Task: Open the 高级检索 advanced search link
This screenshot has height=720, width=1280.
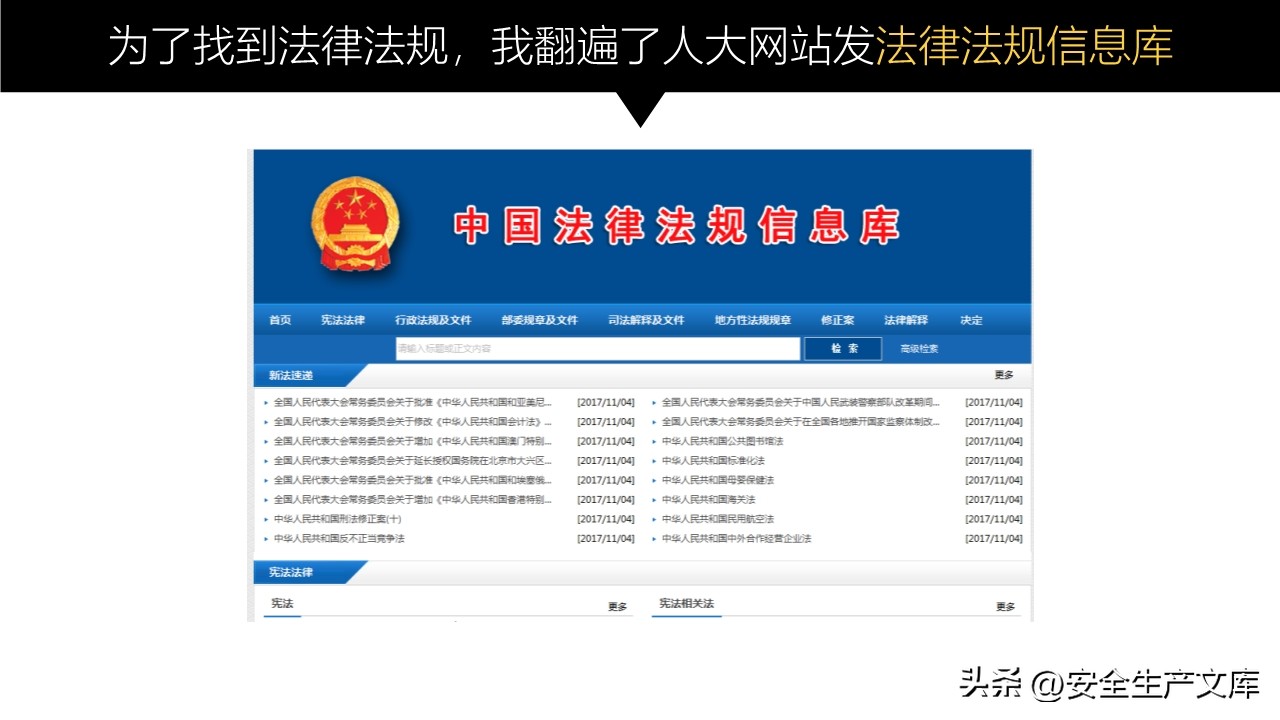Action: click(919, 349)
